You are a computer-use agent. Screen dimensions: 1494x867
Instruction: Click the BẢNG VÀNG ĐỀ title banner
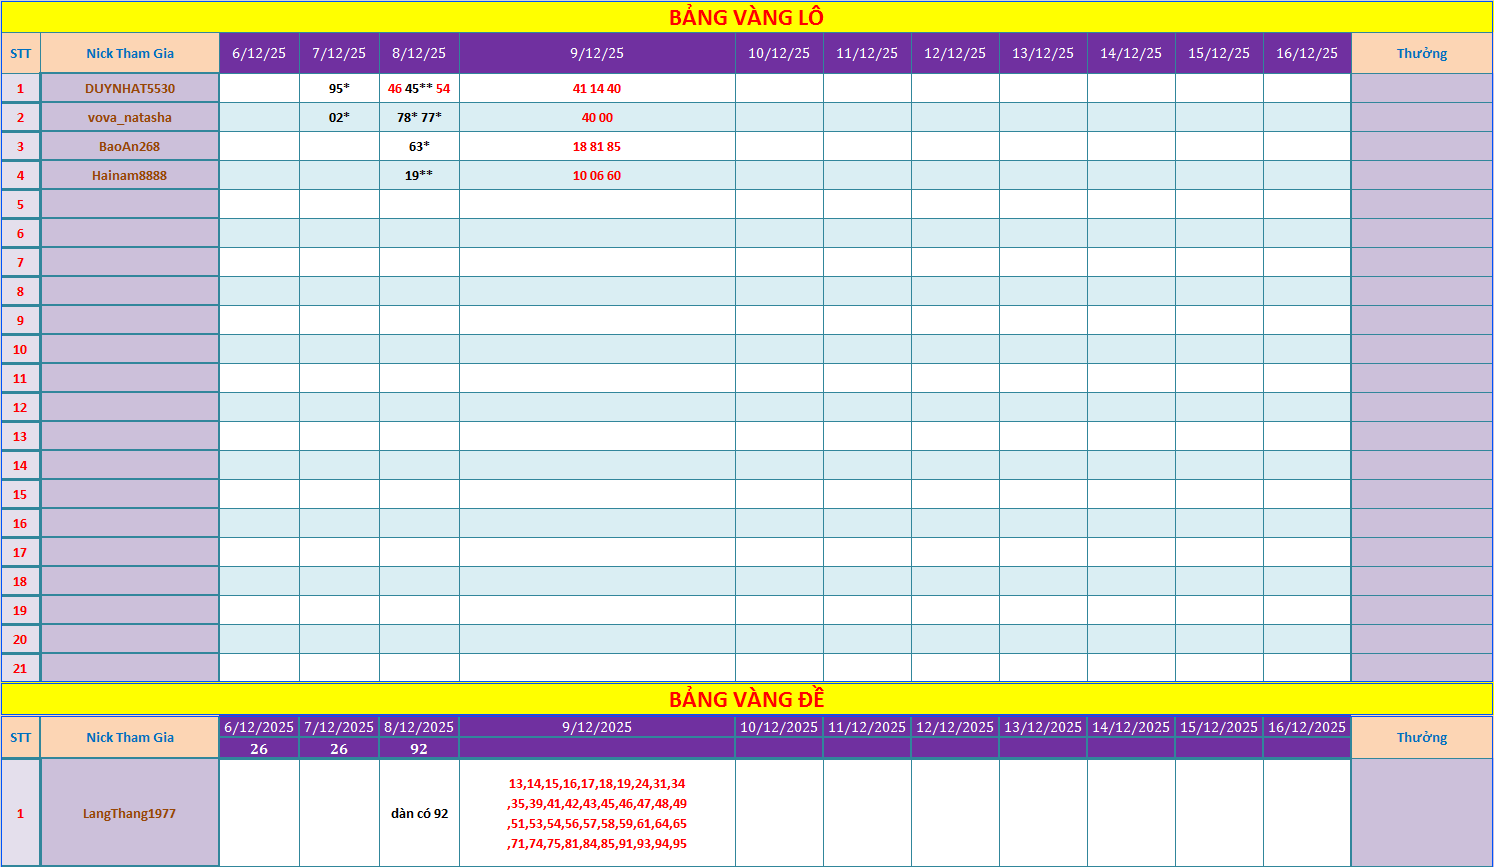point(746,699)
